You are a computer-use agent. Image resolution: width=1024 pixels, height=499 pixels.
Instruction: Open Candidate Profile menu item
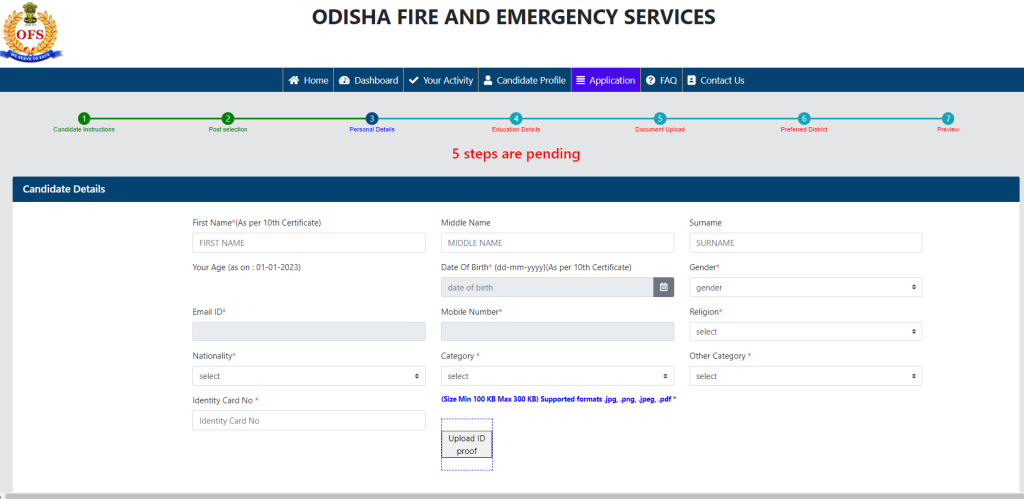[x=524, y=80]
